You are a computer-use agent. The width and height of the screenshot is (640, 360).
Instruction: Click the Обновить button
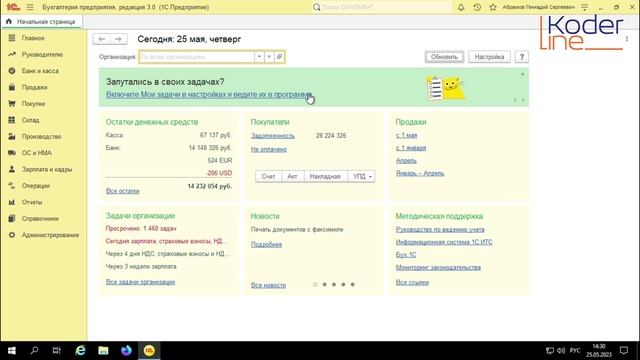444,57
